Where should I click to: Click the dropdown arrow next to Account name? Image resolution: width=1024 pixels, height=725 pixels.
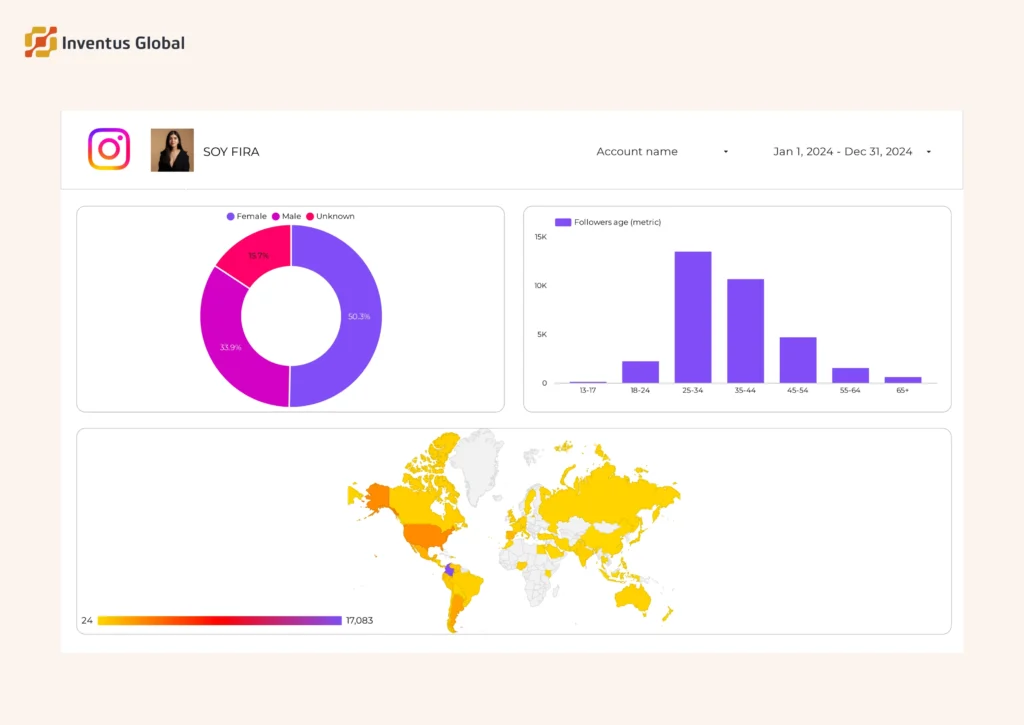tap(724, 151)
